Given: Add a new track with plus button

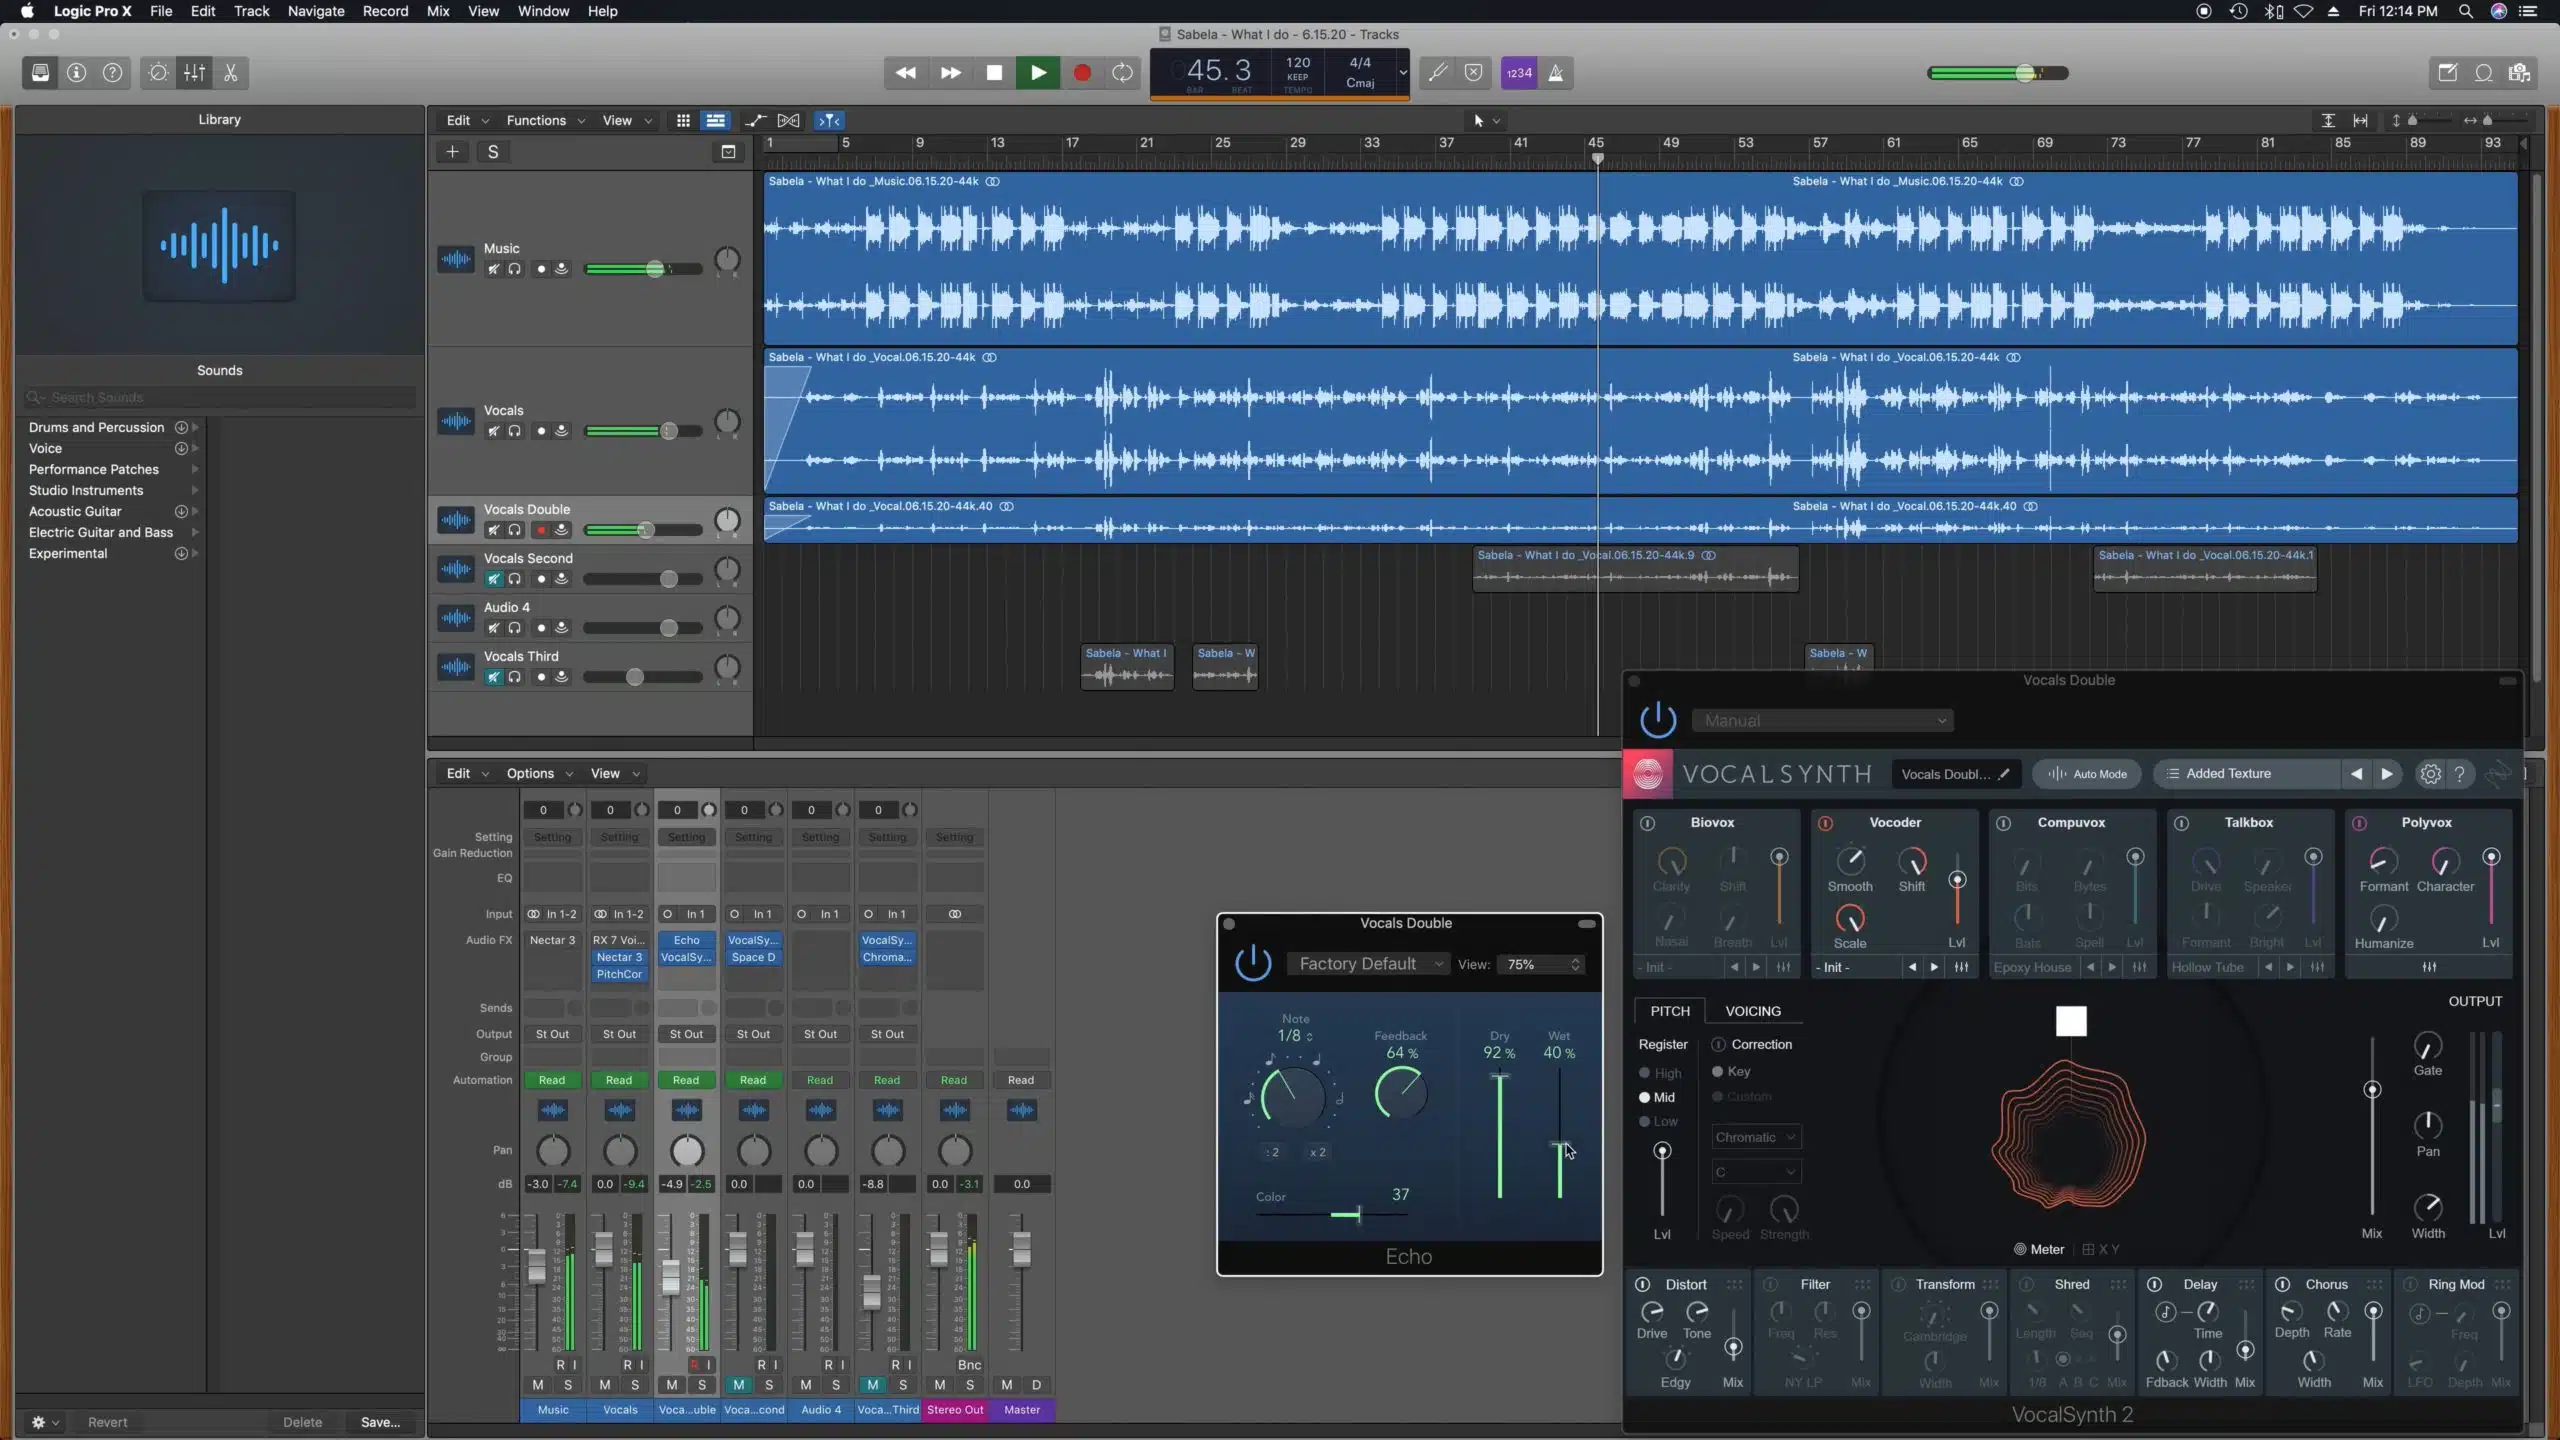Looking at the screenshot, I should coord(453,152).
